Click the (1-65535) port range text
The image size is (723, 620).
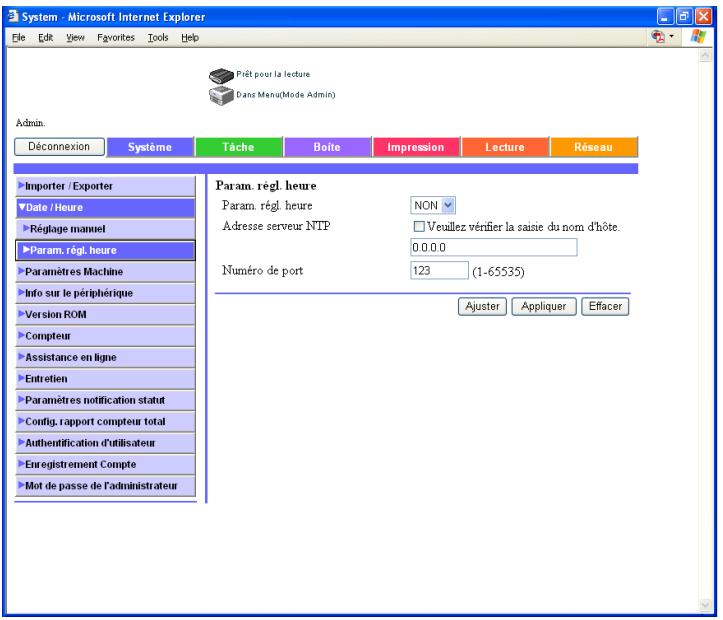click(x=498, y=272)
